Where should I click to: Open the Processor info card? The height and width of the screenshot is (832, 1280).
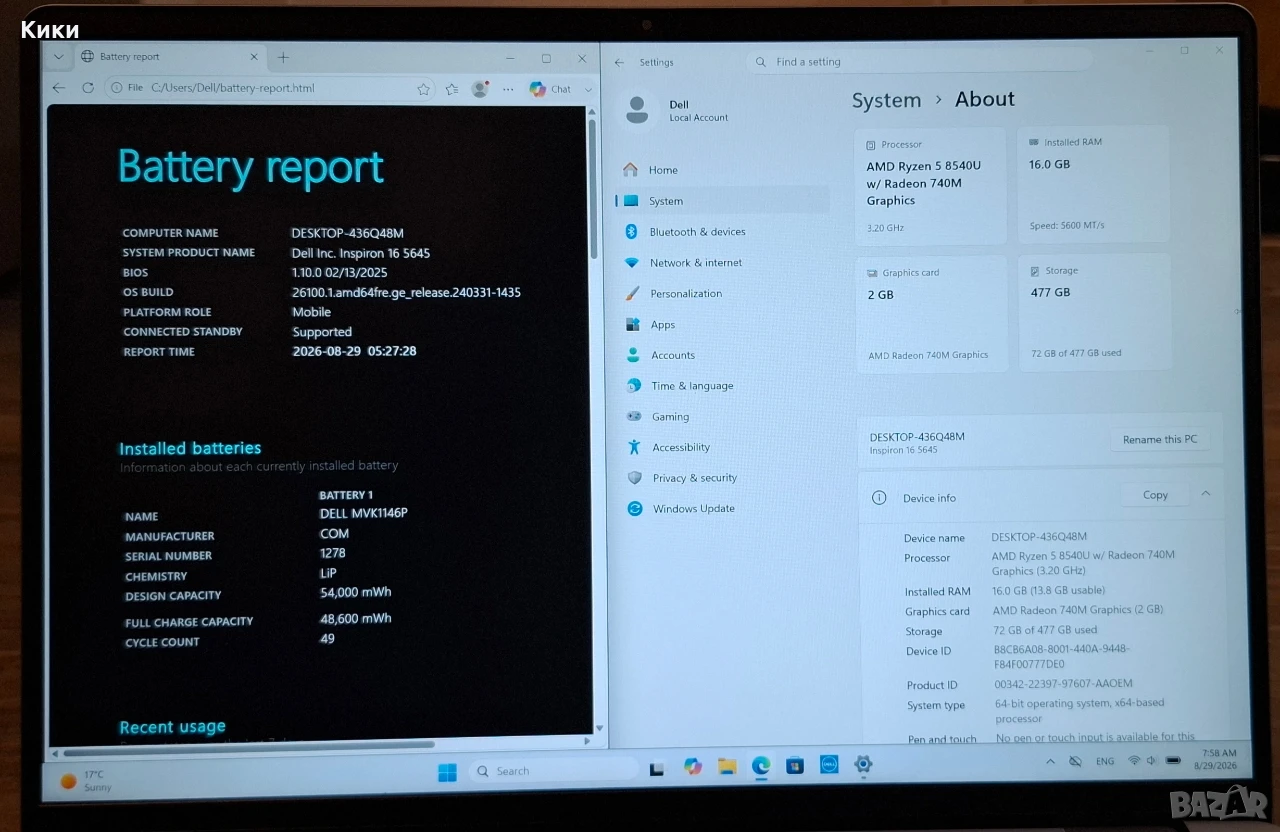tap(931, 186)
